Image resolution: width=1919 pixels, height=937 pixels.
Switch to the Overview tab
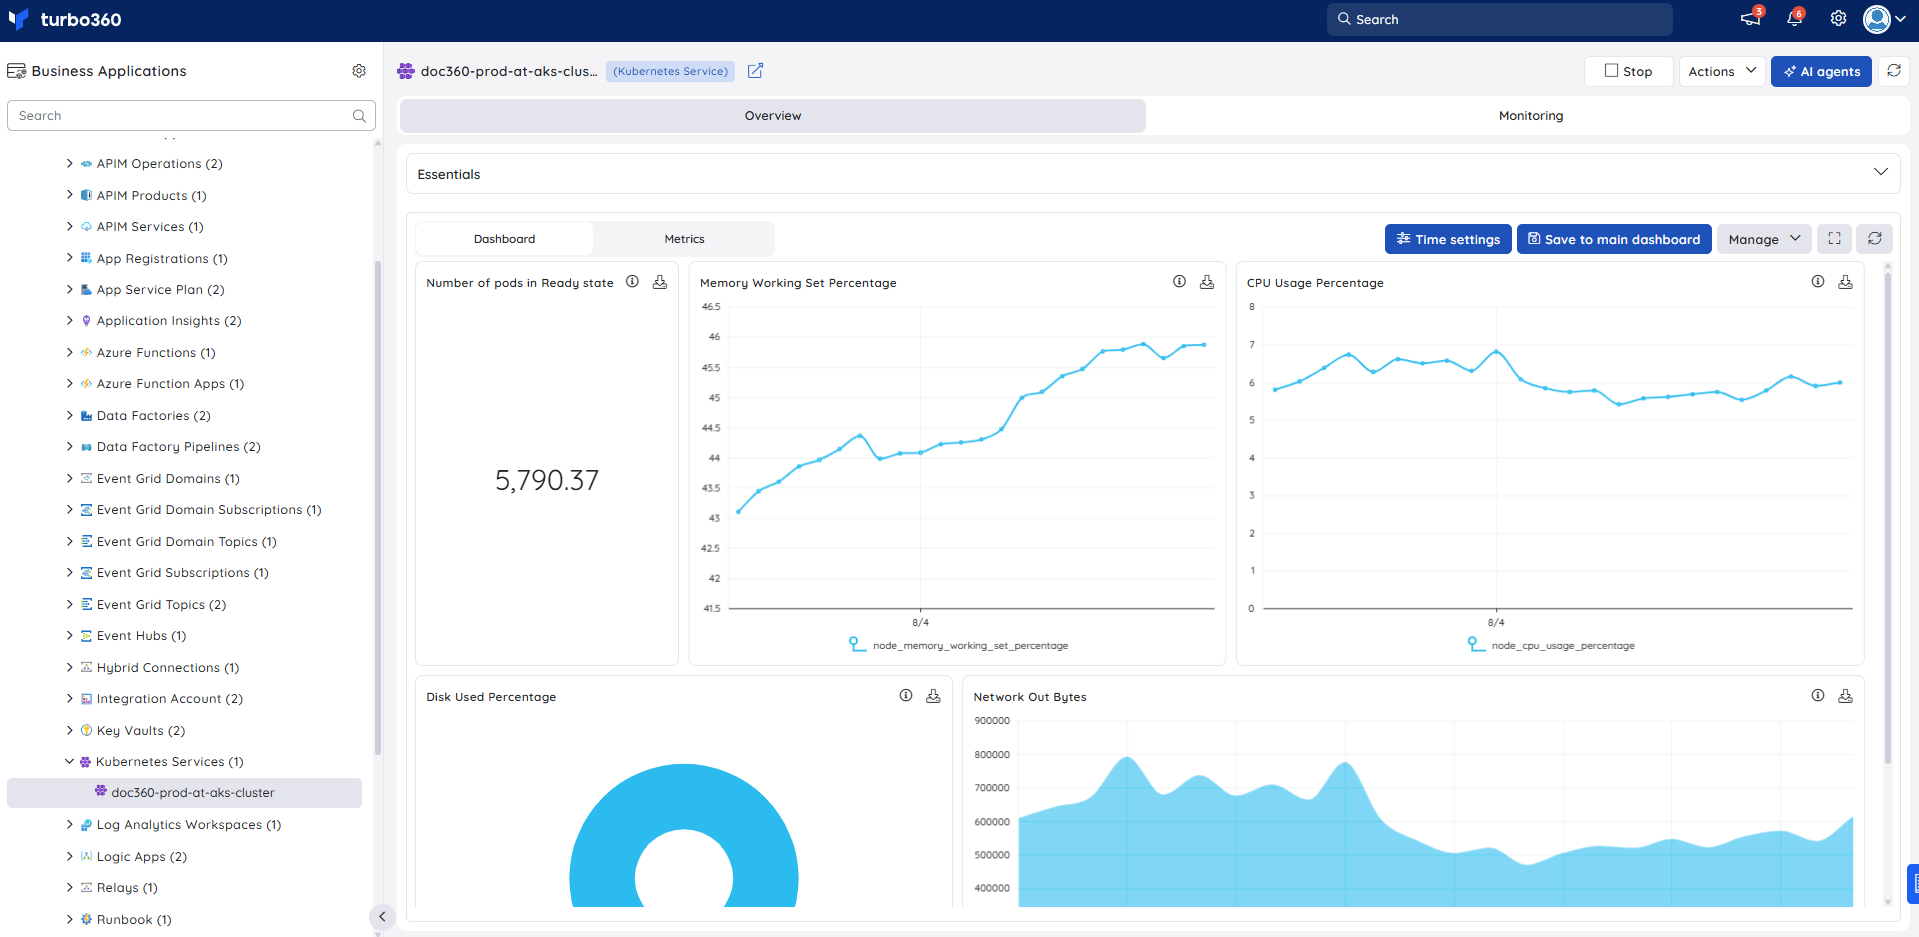[773, 116]
